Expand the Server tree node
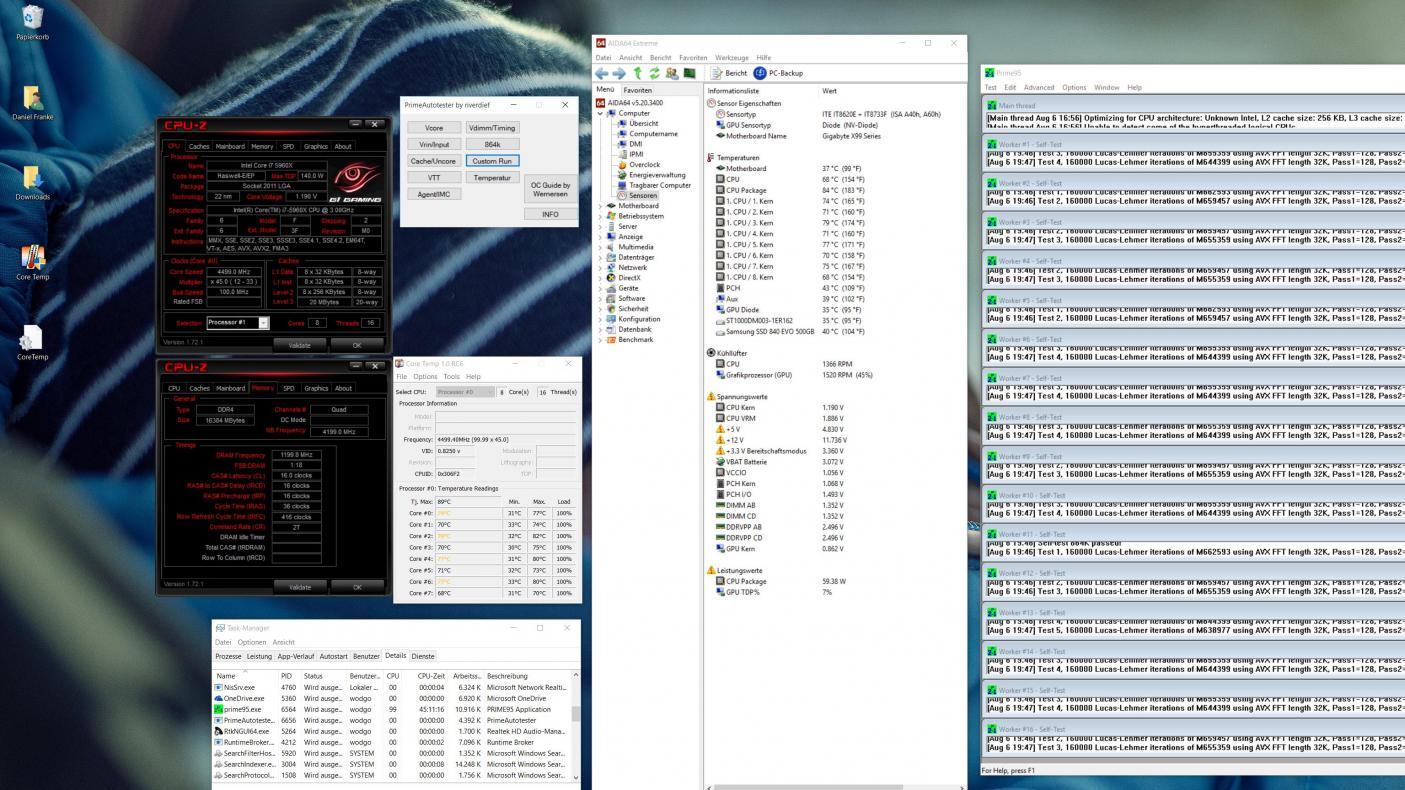 point(600,226)
